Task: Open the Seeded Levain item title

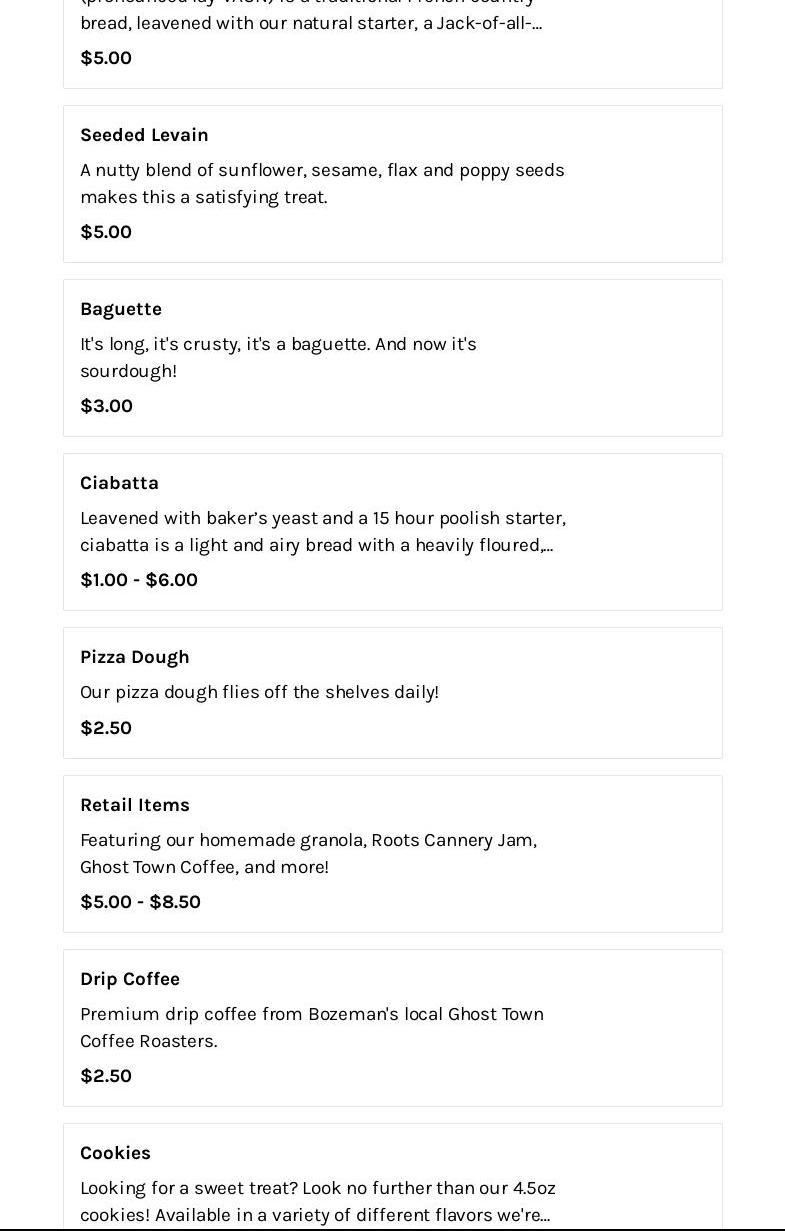Action: click(x=144, y=135)
